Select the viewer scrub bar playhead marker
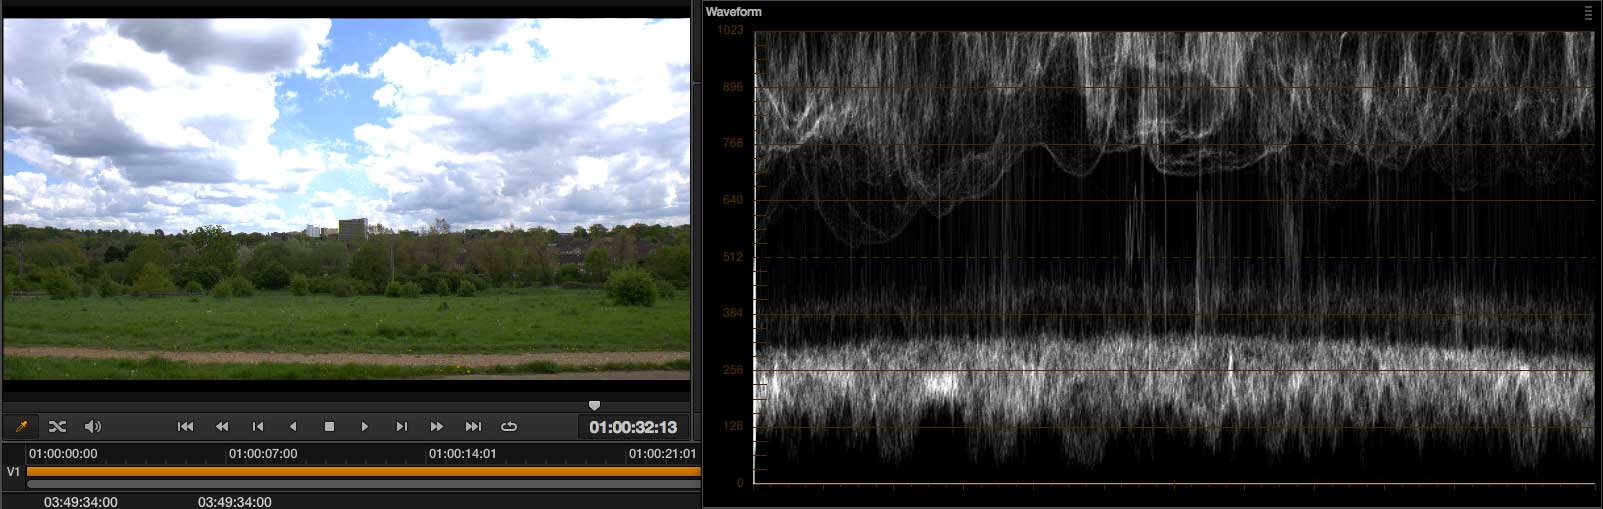Image resolution: width=1603 pixels, height=509 pixels. tap(594, 406)
